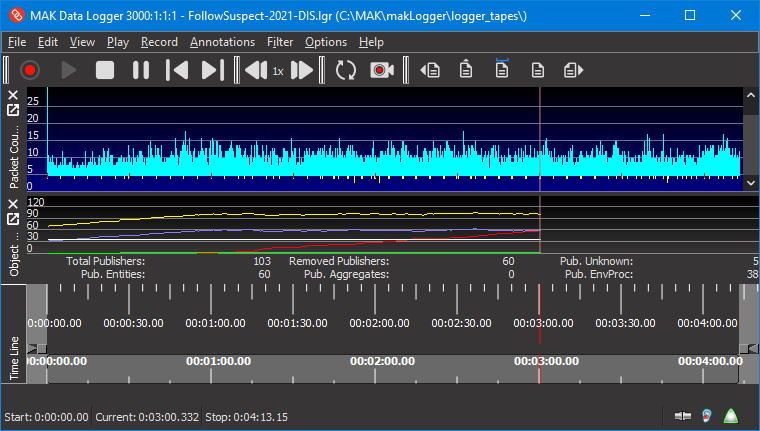
Task: Undock the Object Count graph panel
Action: tap(13, 219)
